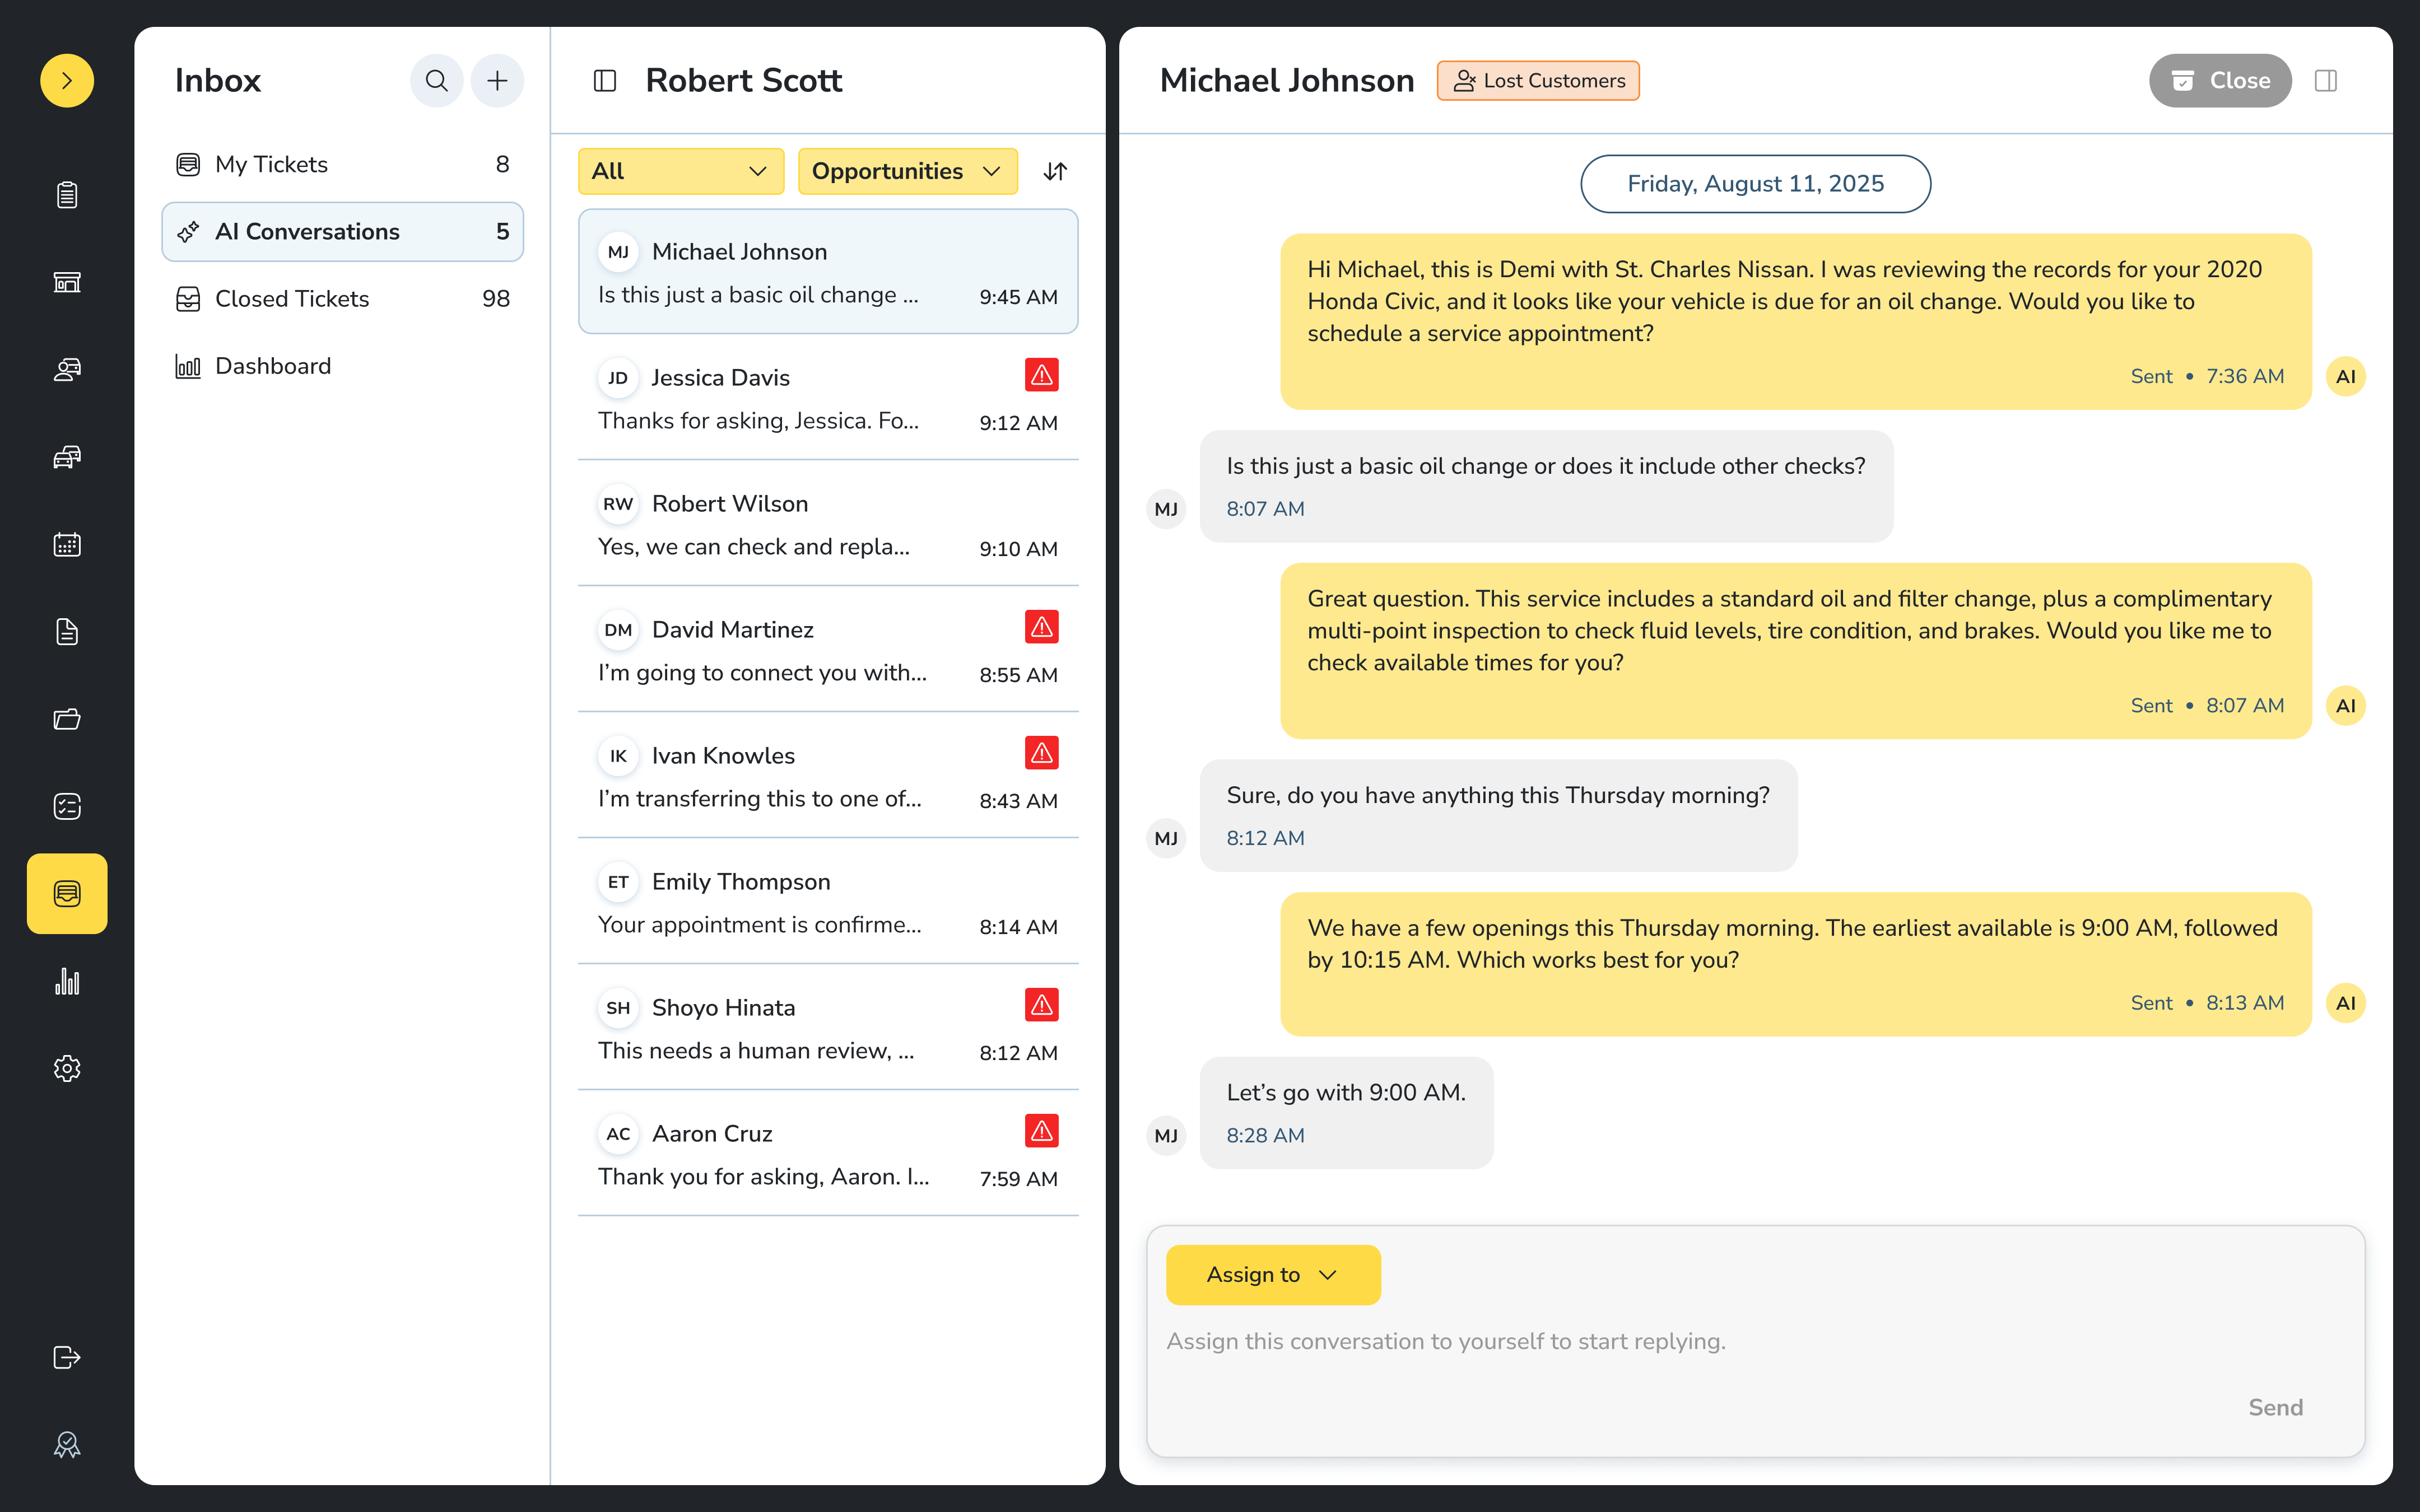
Task: Open the analytics bar chart icon
Action: point(67,981)
